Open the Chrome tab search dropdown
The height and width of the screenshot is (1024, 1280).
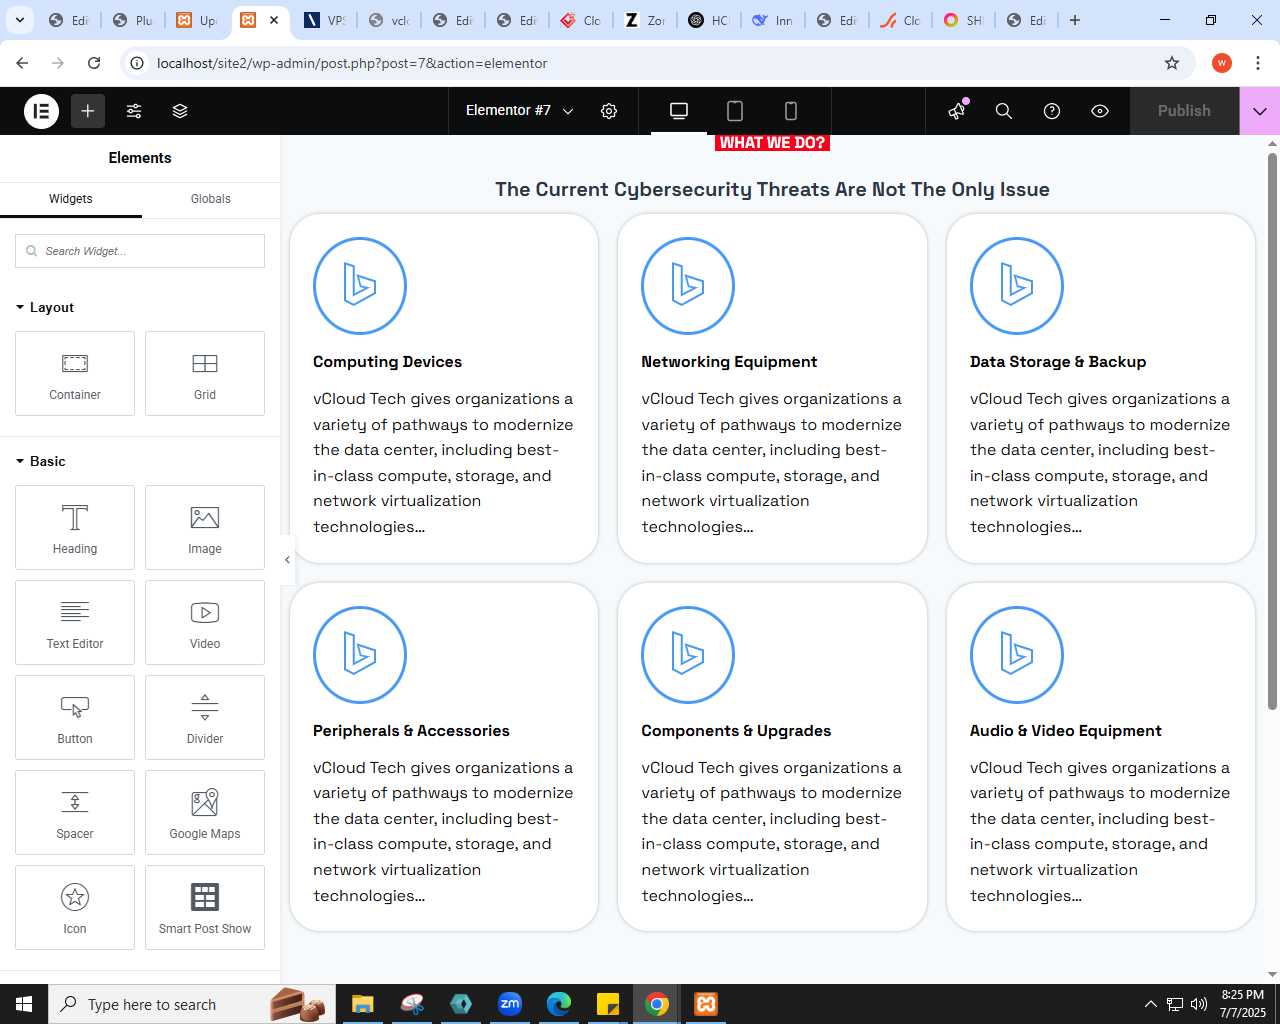click(19, 20)
